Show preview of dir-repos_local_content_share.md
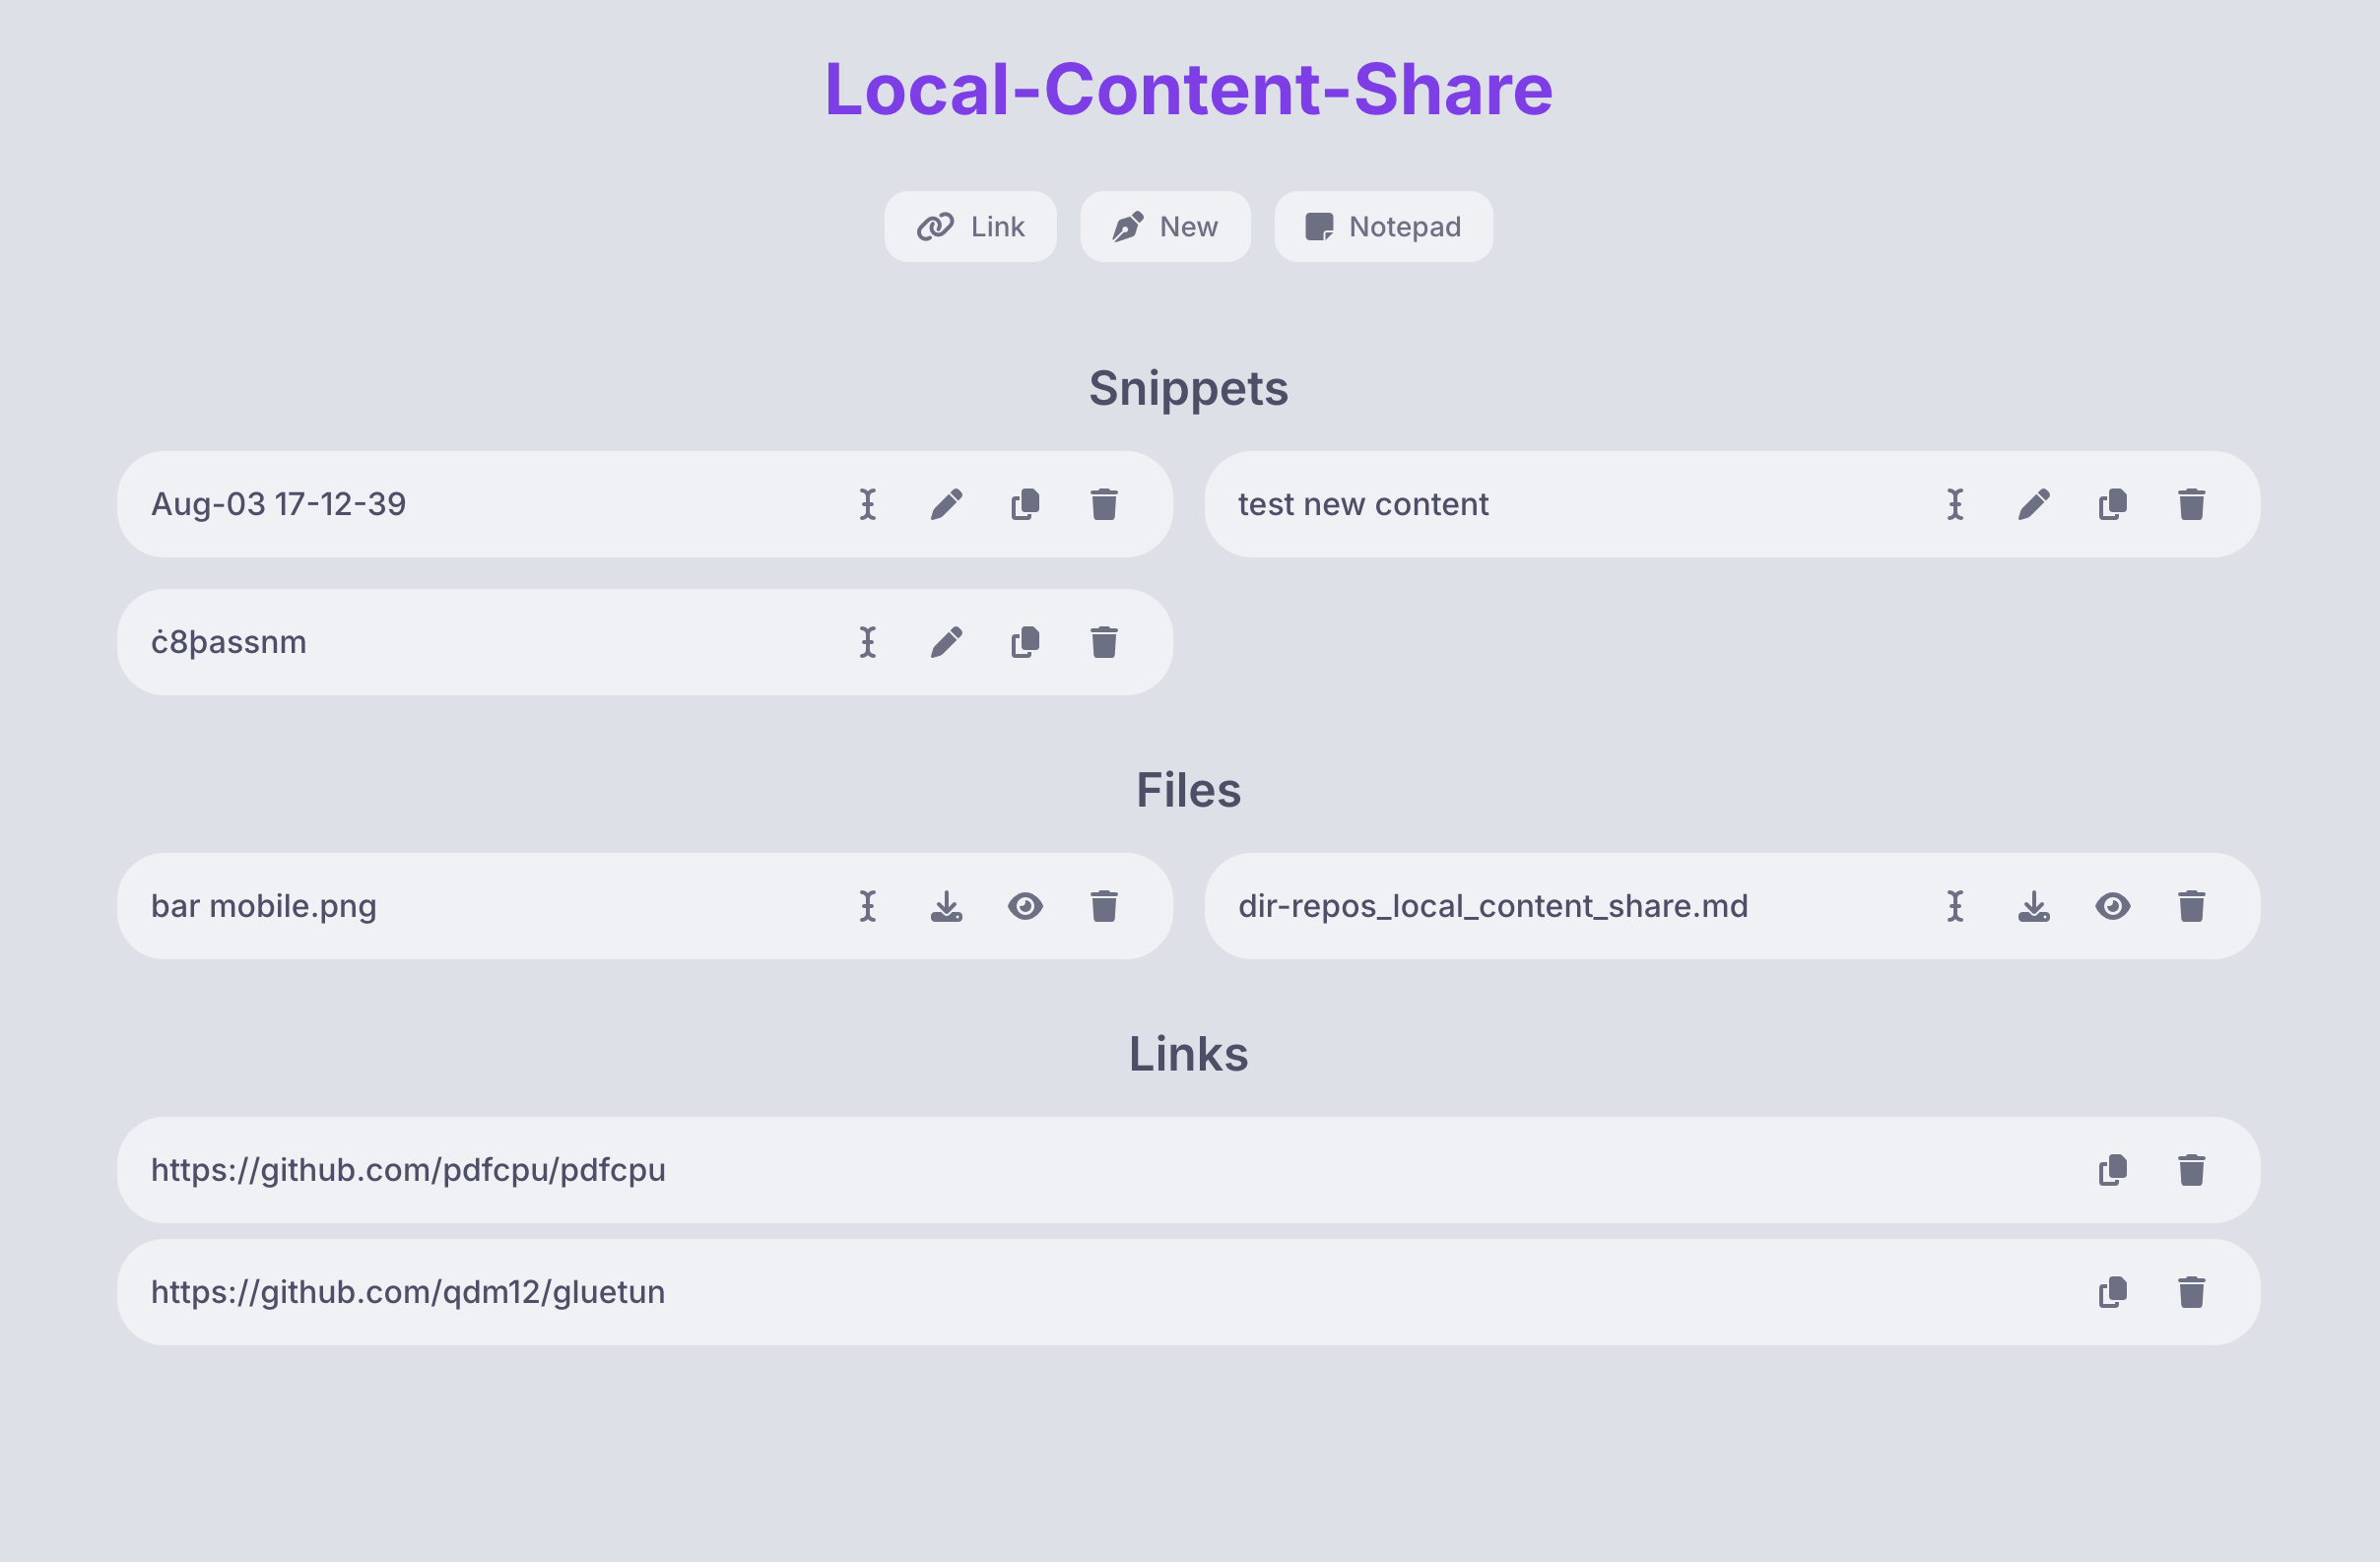 click(2113, 906)
